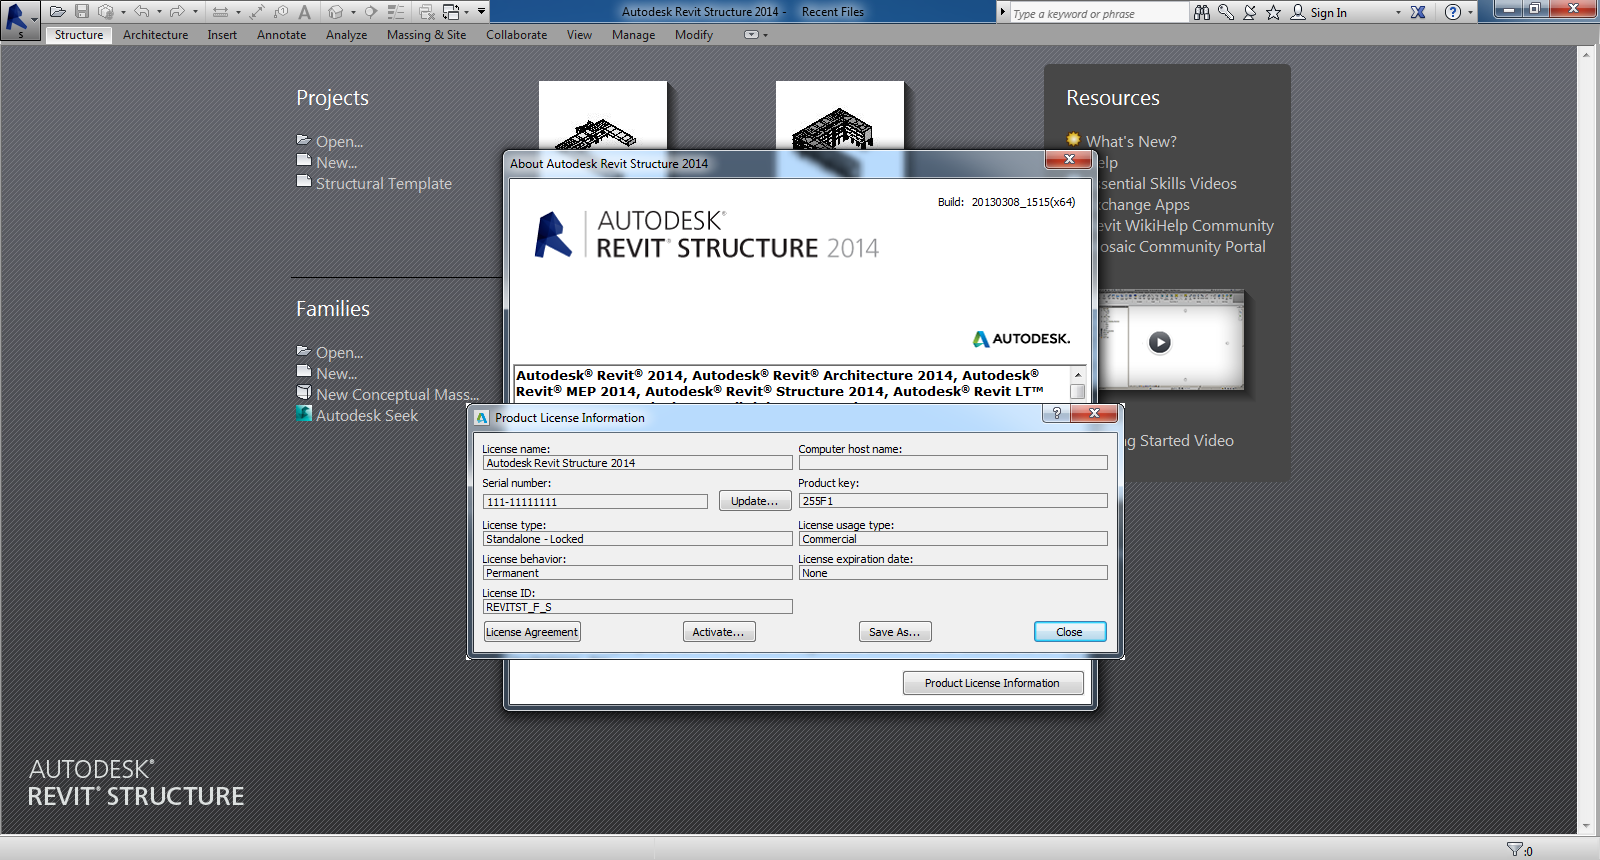Switch to the Massing & Site tab
Image resolution: width=1600 pixels, height=860 pixels.
point(426,35)
